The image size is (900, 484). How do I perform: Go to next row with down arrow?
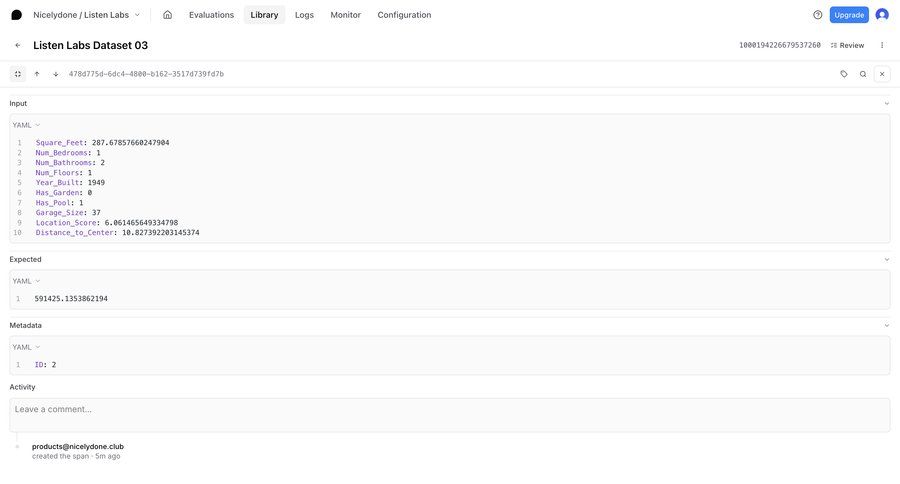[56, 74]
